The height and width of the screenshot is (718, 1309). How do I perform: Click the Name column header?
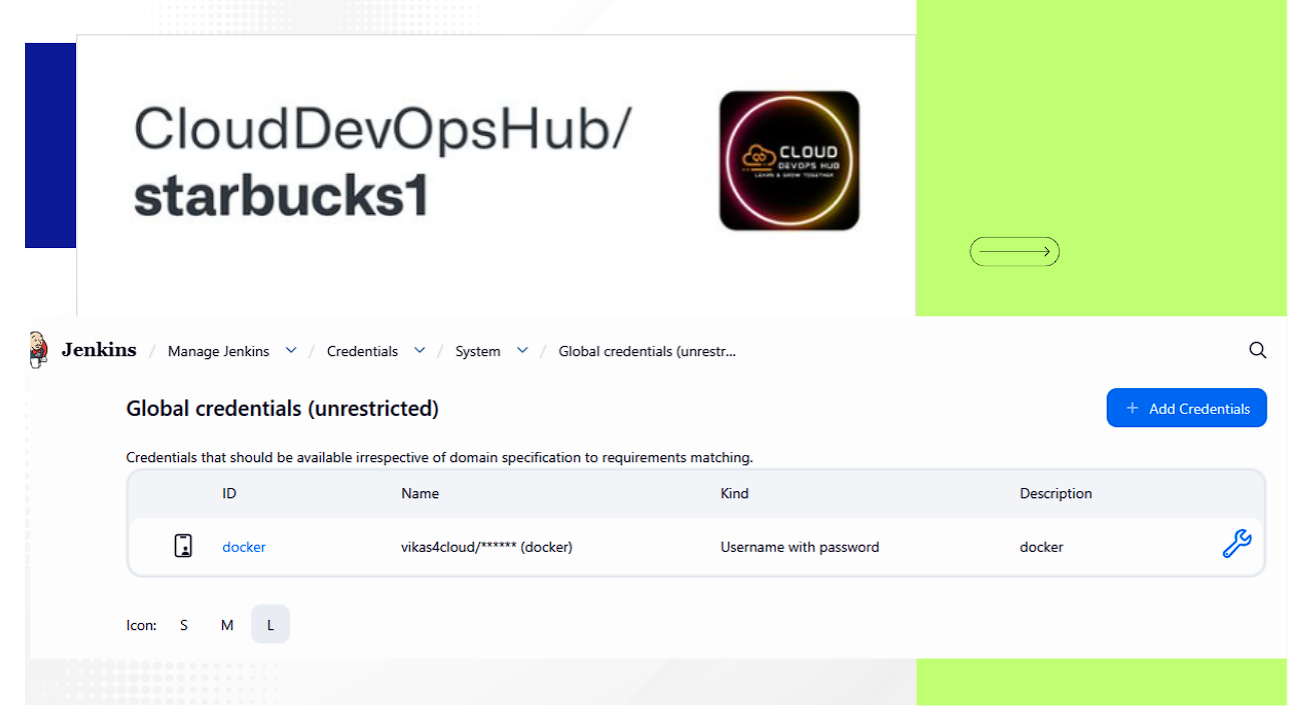coord(420,493)
